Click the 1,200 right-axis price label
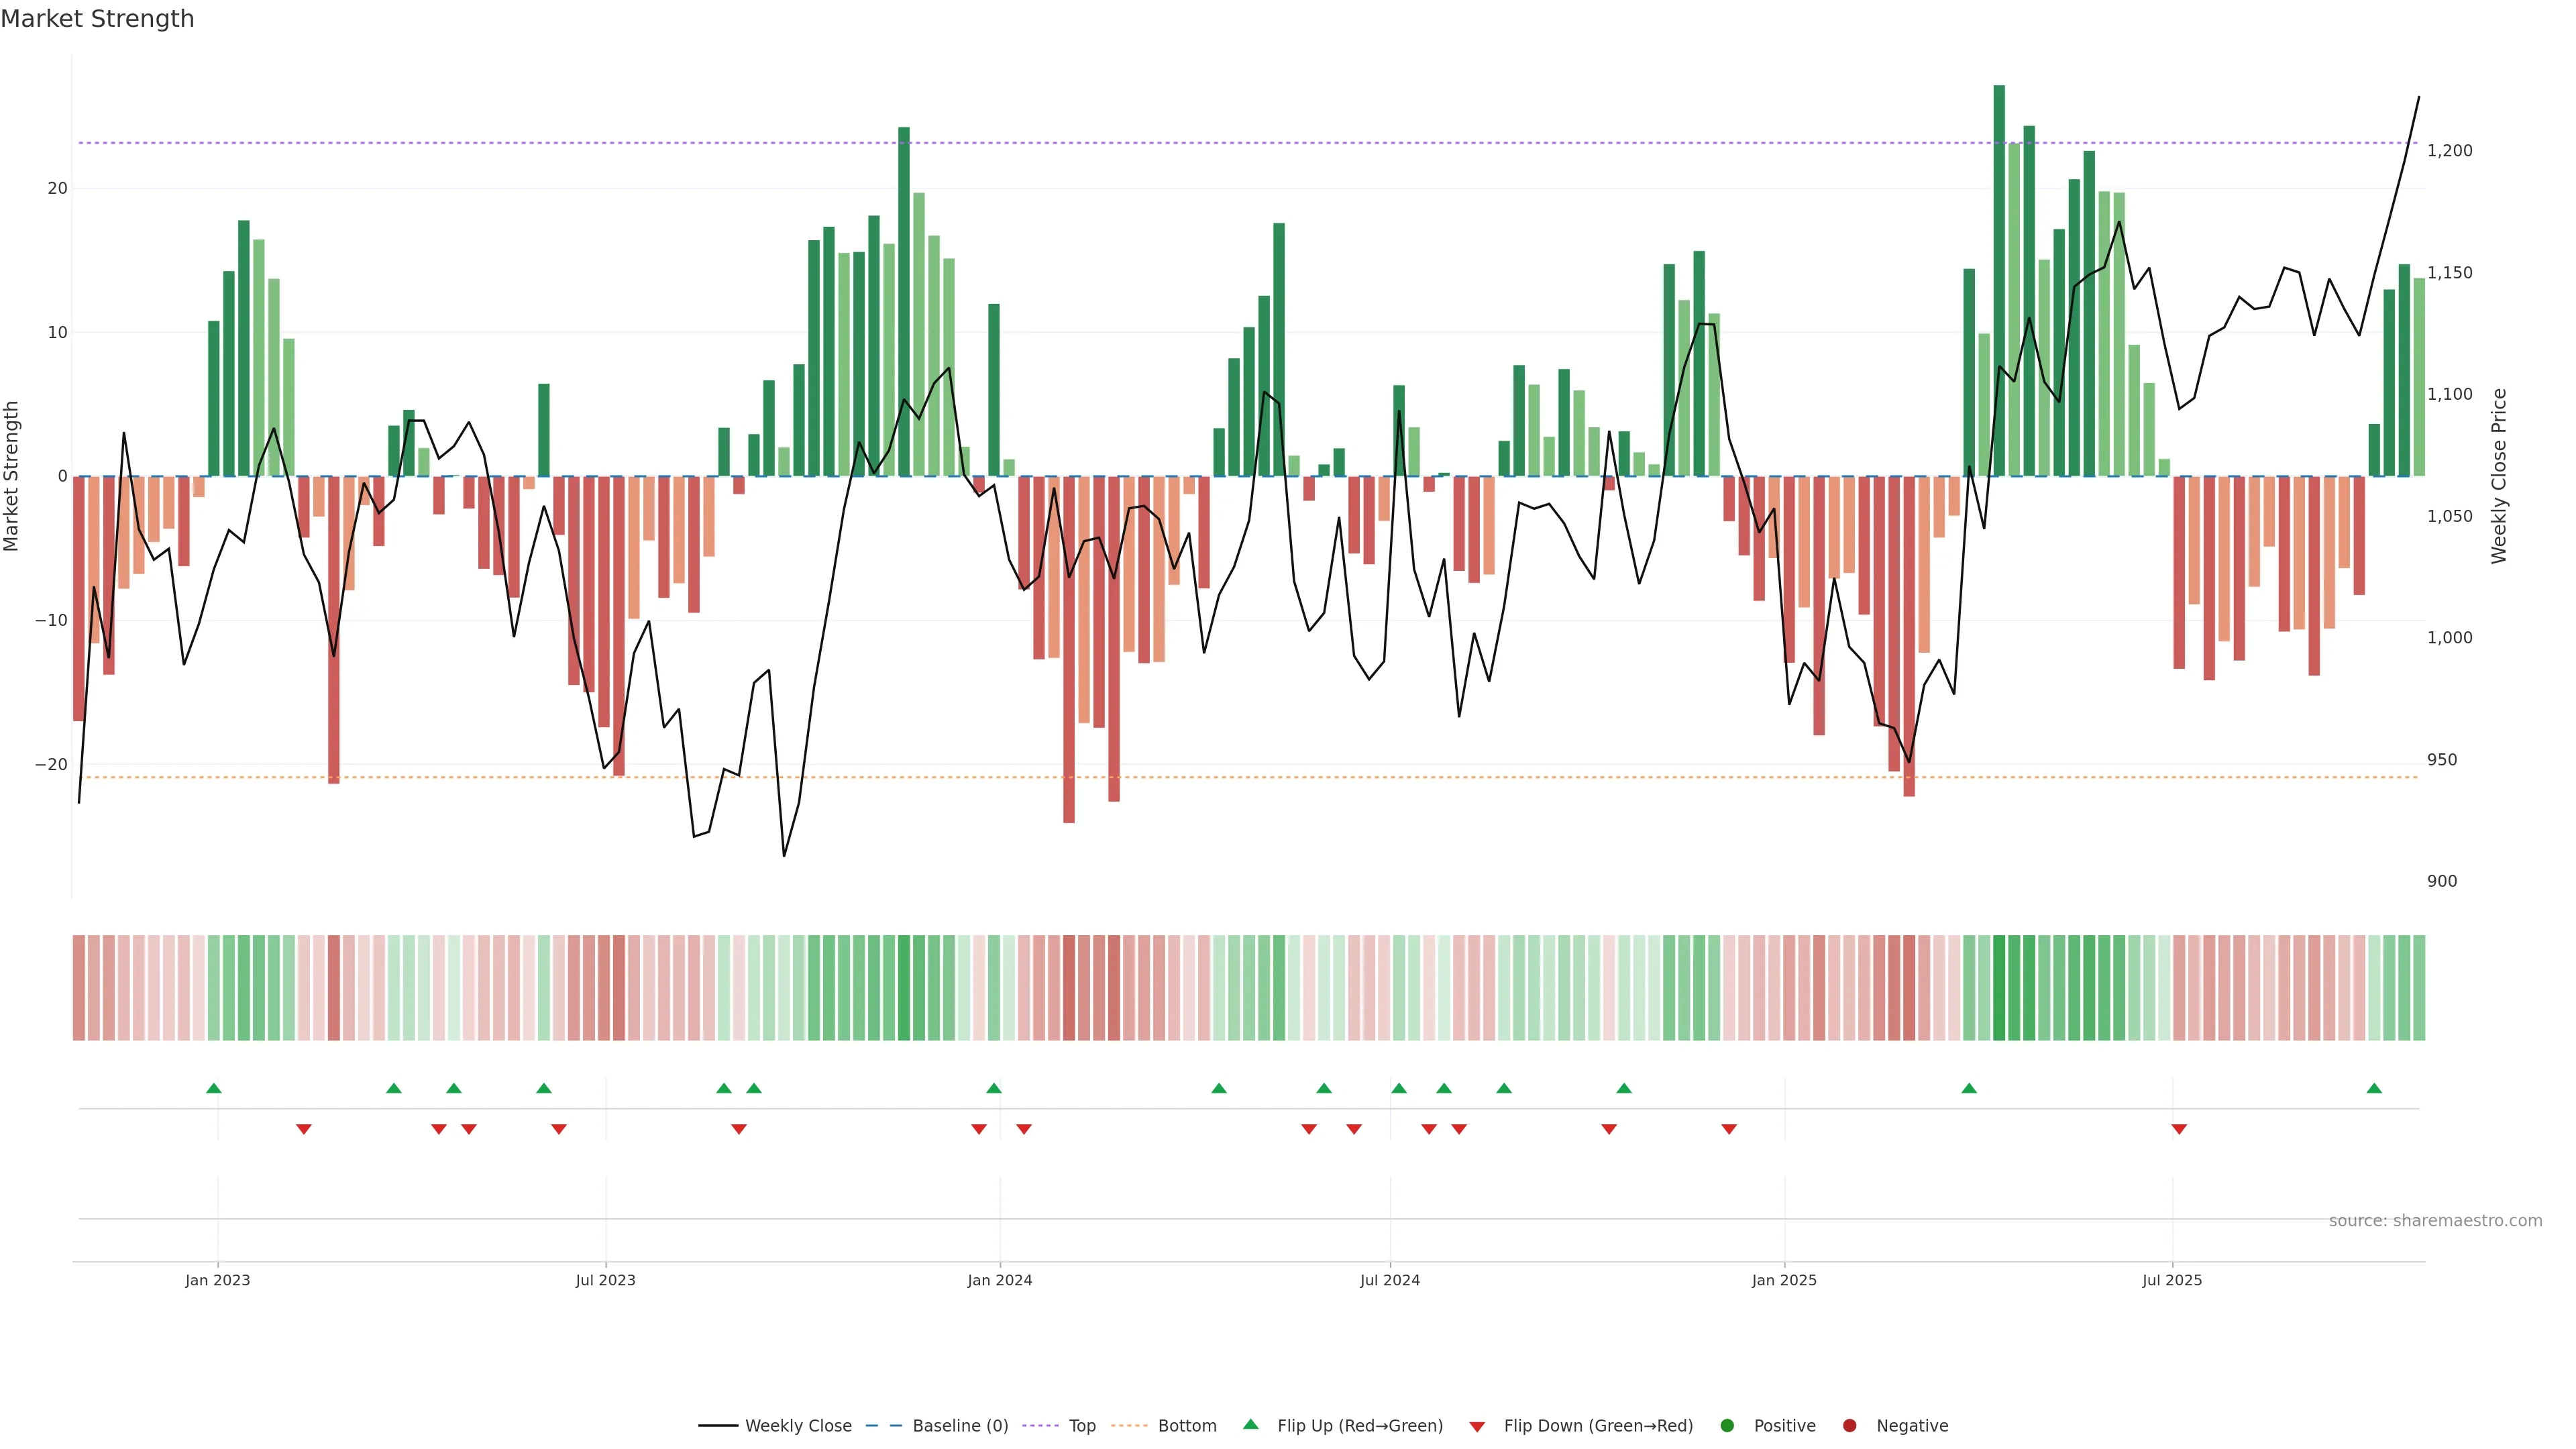The width and height of the screenshot is (2576, 1449). [2449, 151]
